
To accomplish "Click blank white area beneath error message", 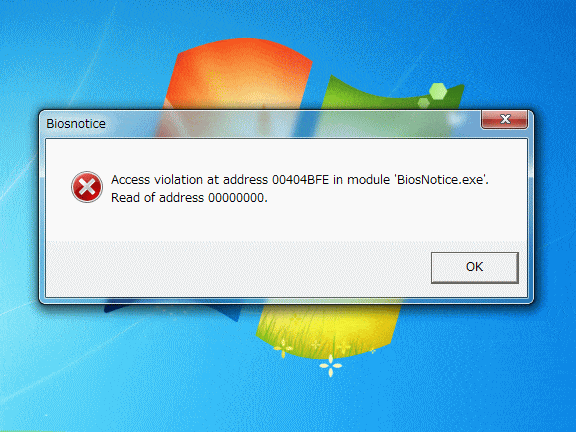I will 287,222.
